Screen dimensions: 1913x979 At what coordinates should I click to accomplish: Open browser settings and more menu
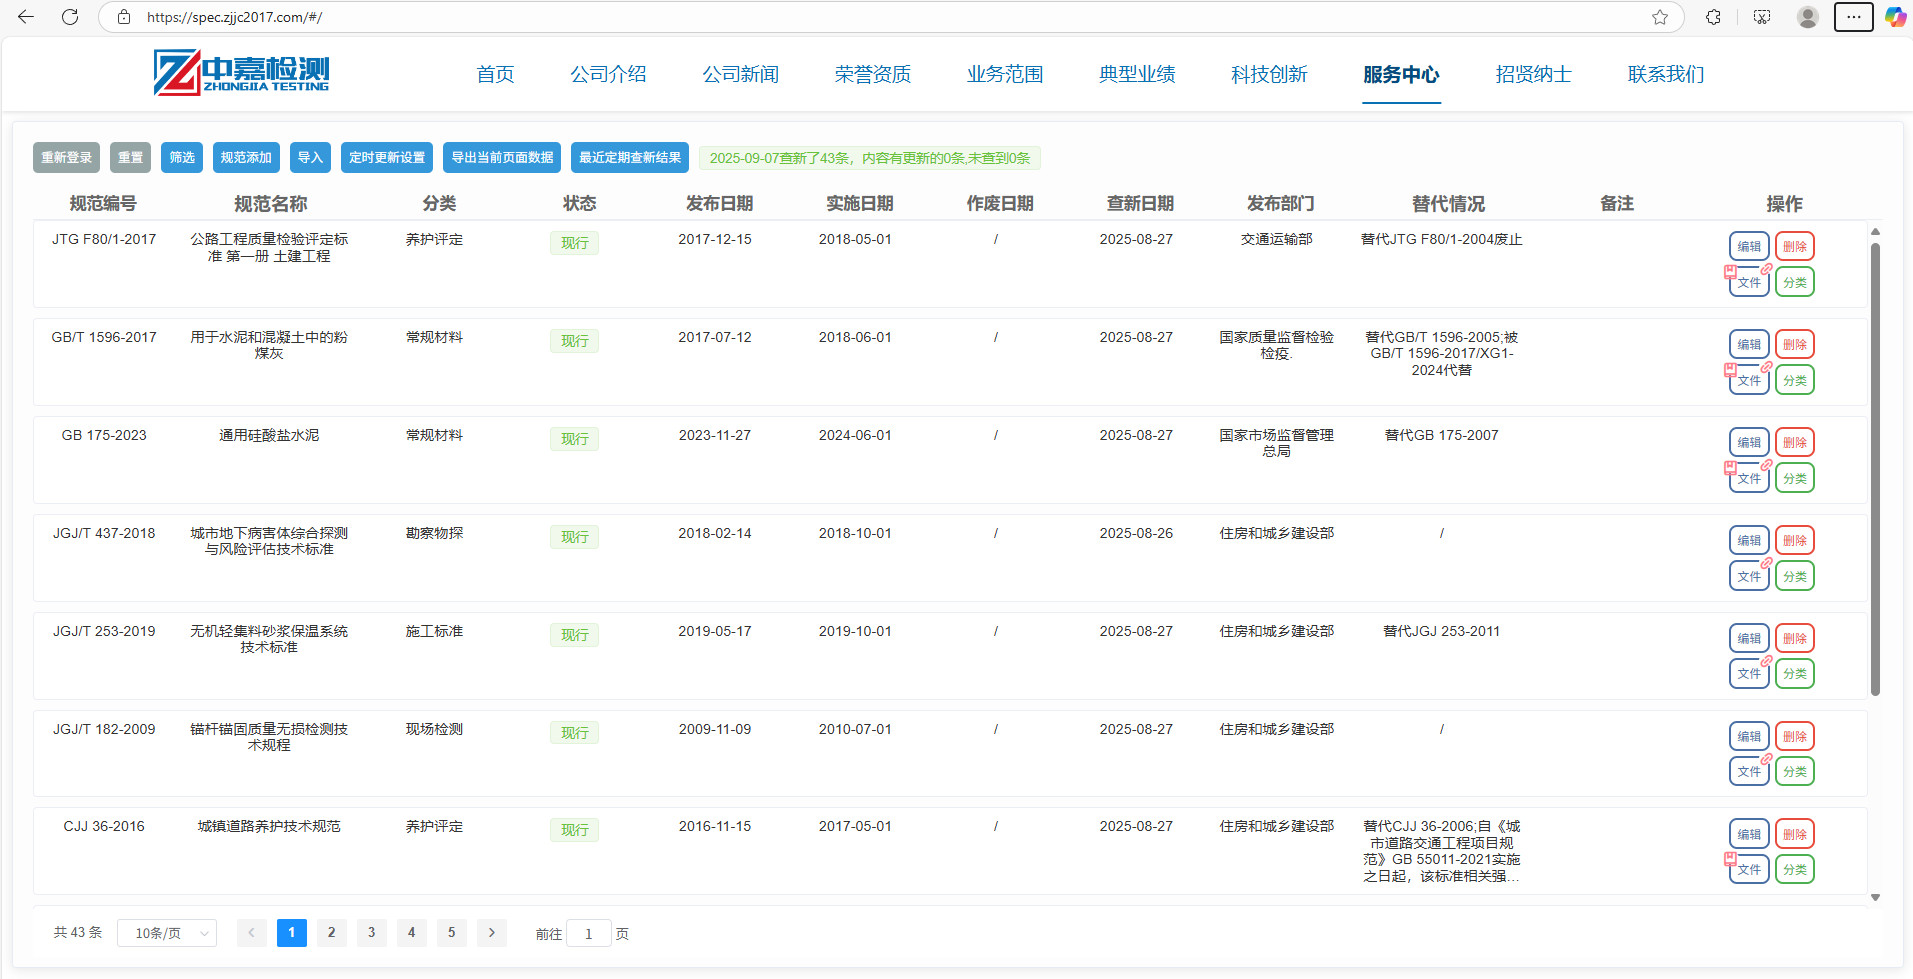click(1853, 17)
